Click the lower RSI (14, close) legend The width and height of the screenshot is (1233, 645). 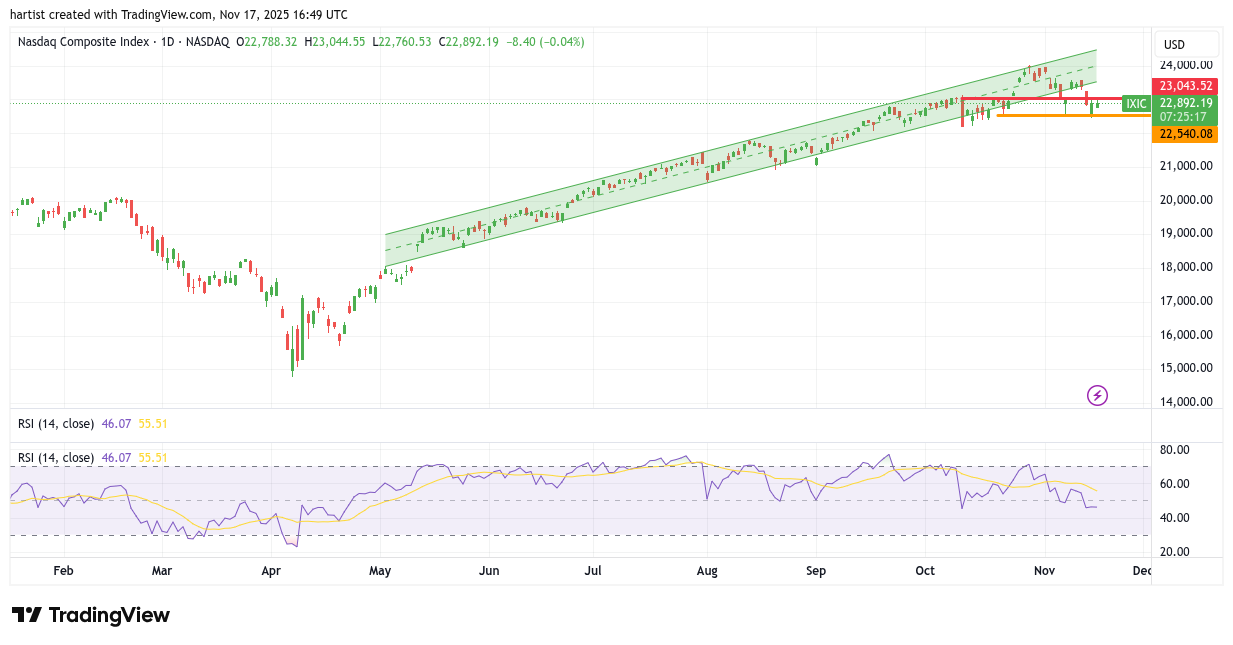(56, 457)
